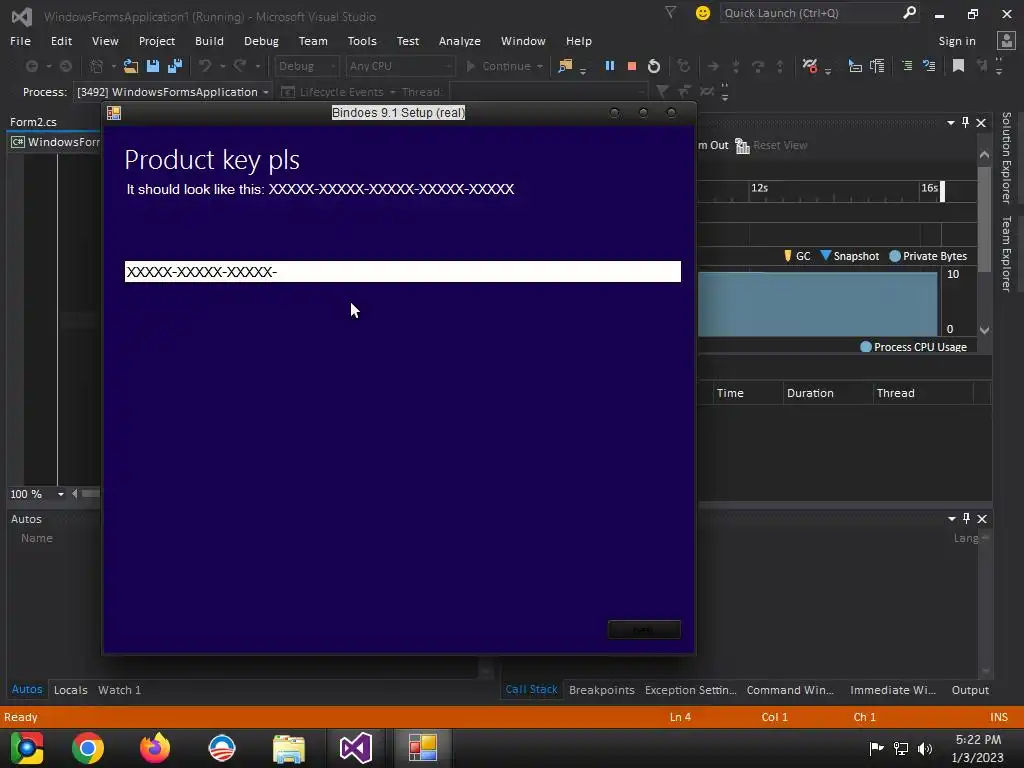Expand the Continue button dropdown arrow

[x=540, y=67]
